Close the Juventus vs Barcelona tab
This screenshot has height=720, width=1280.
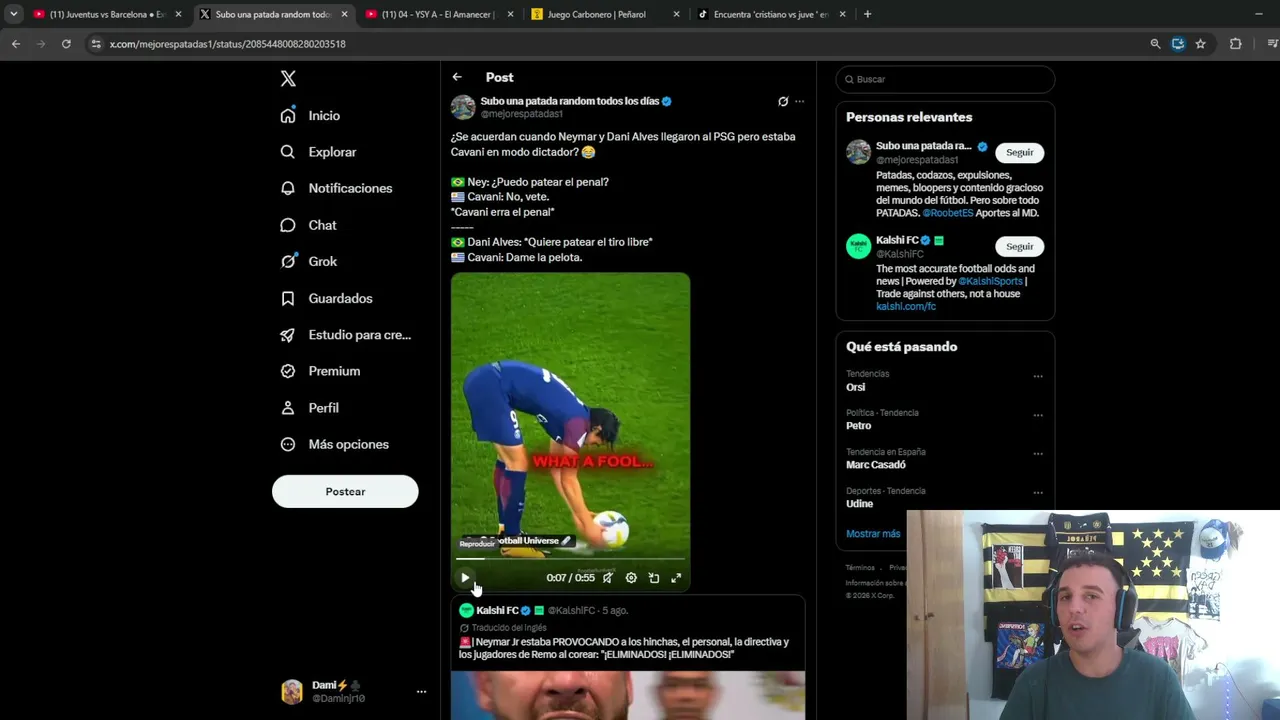(x=178, y=14)
